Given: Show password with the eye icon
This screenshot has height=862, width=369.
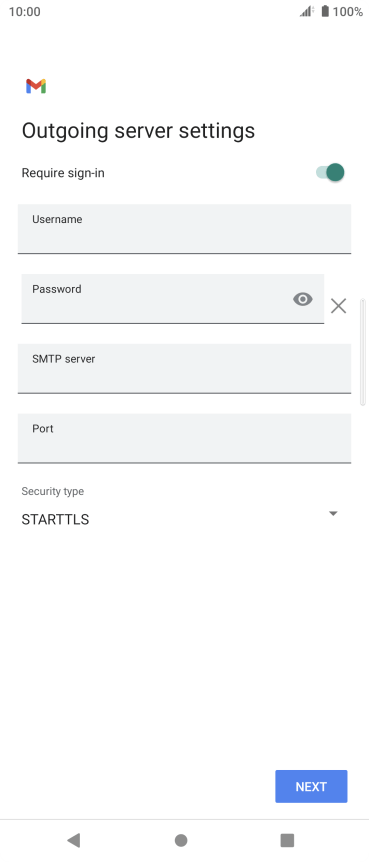Looking at the screenshot, I should click(x=302, y=299).
